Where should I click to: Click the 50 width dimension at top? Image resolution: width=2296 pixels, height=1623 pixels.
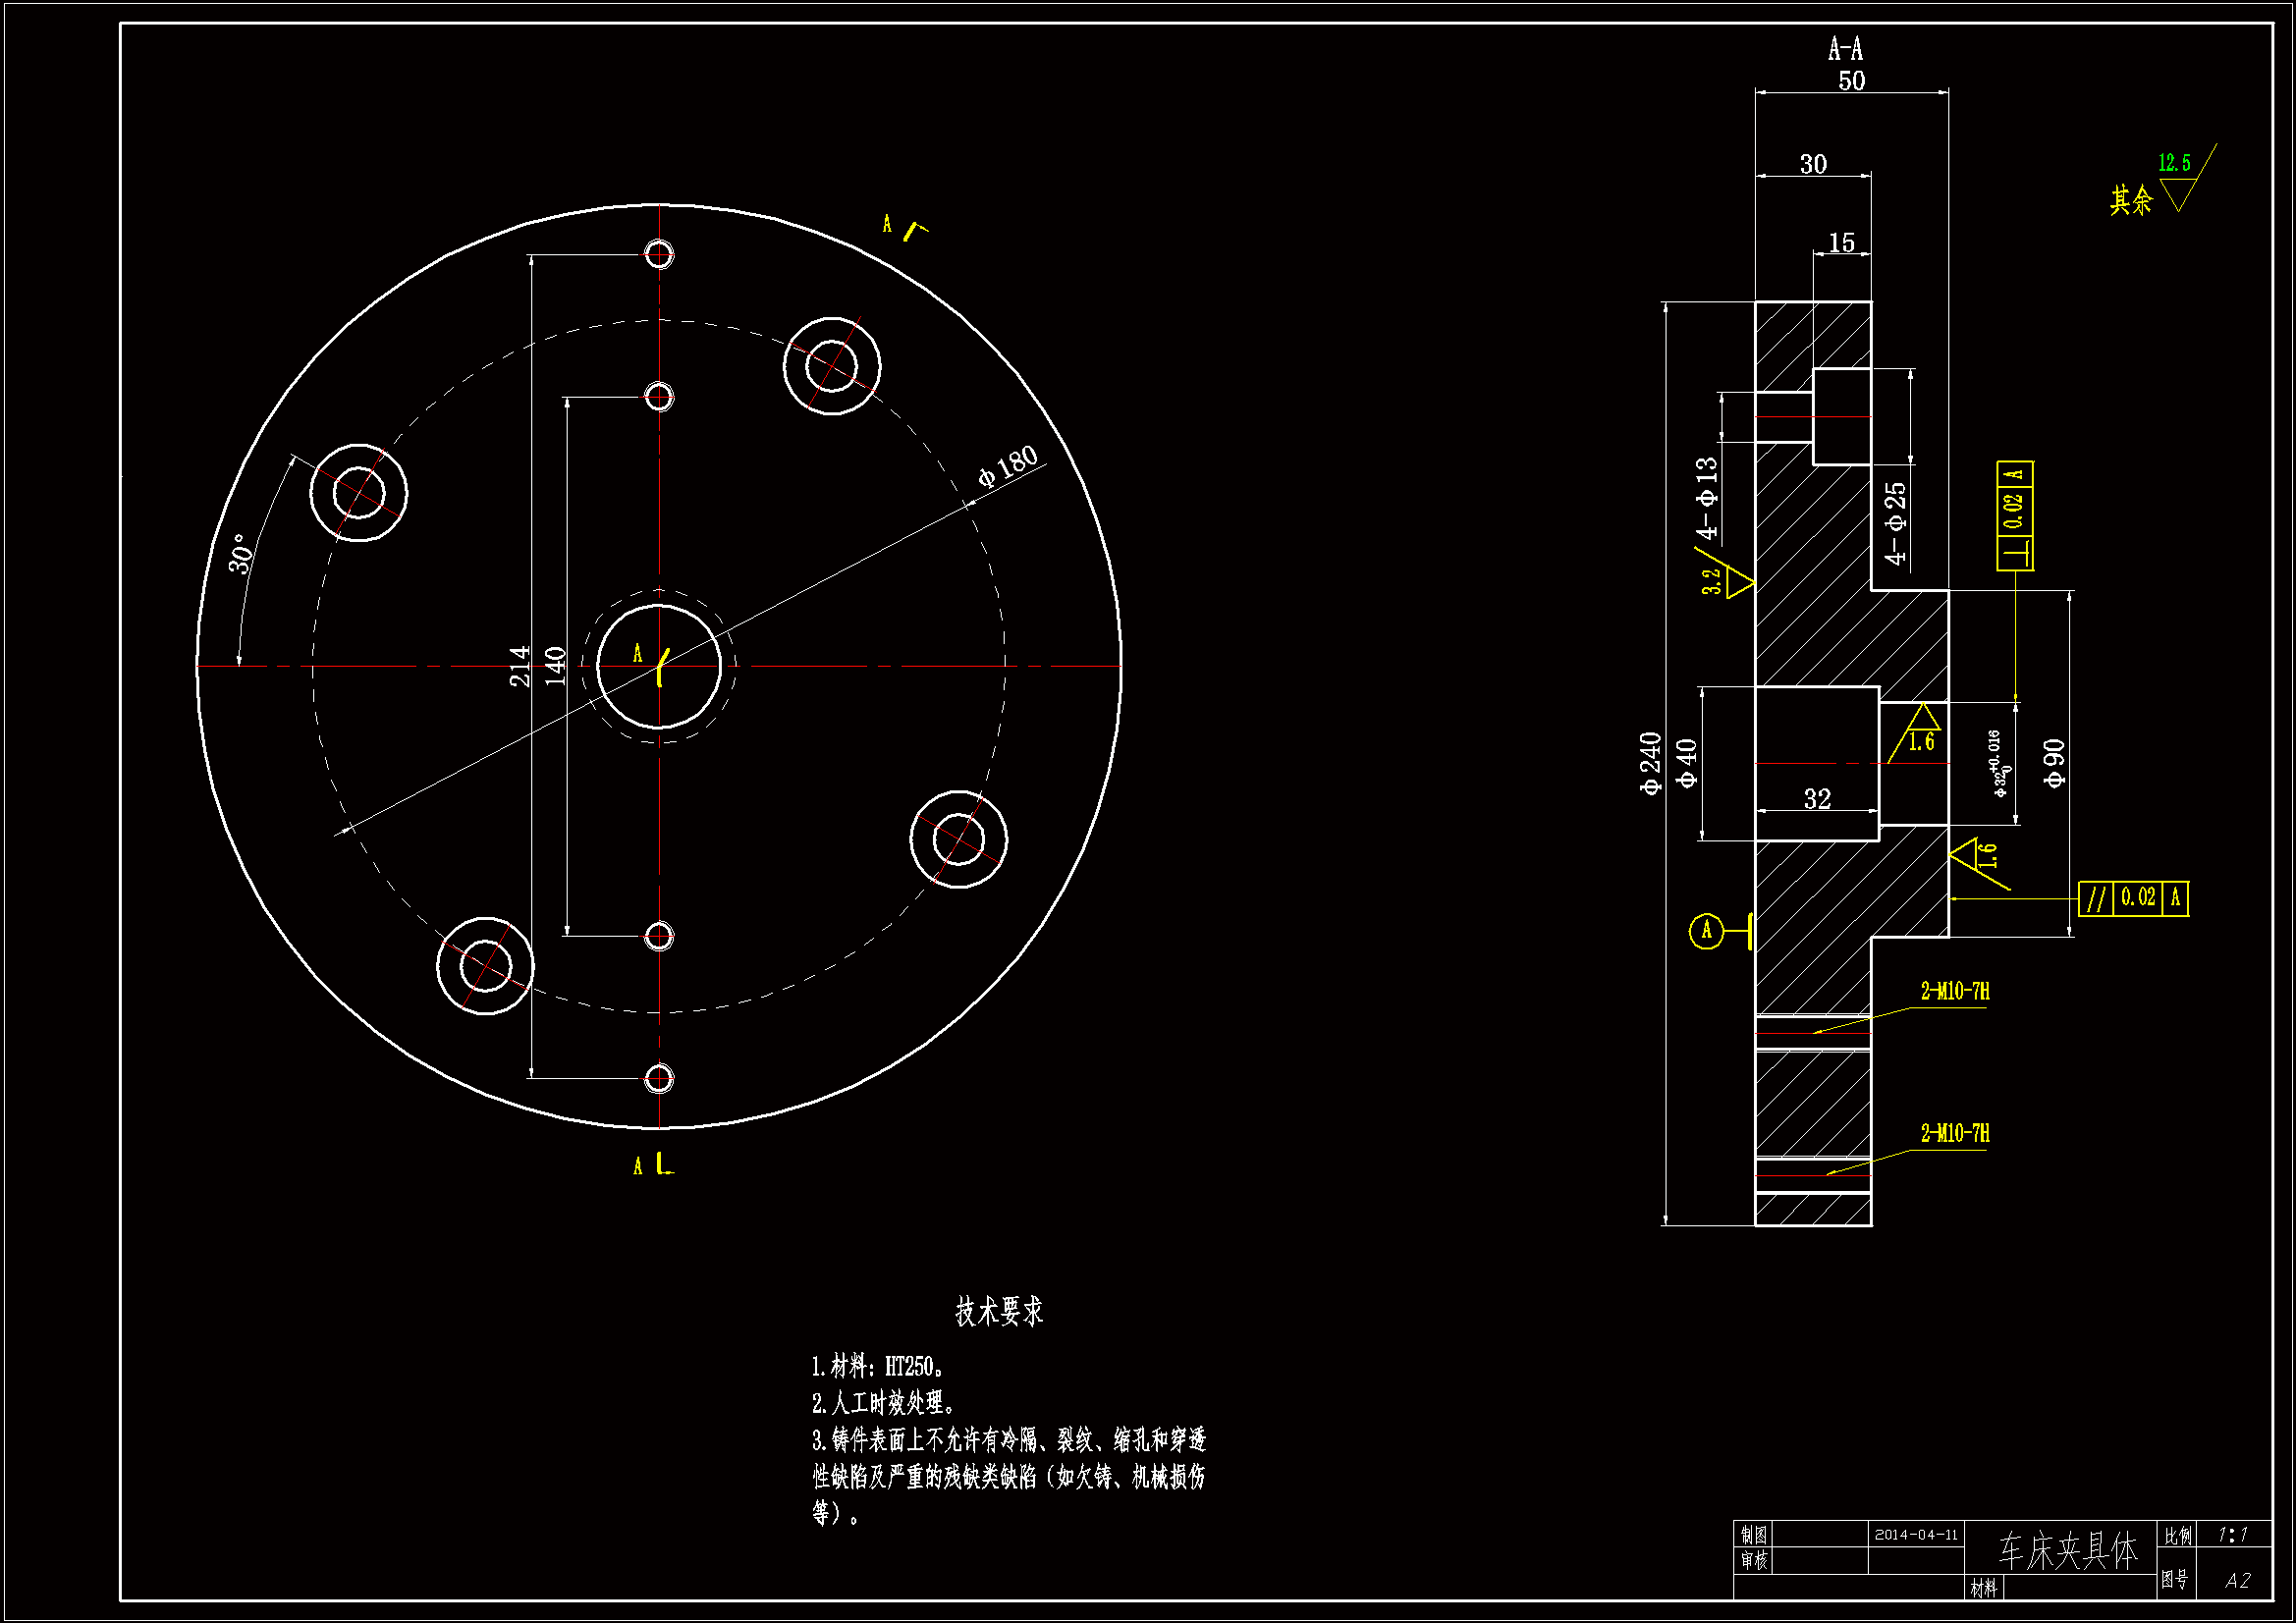coord(1851,81)
